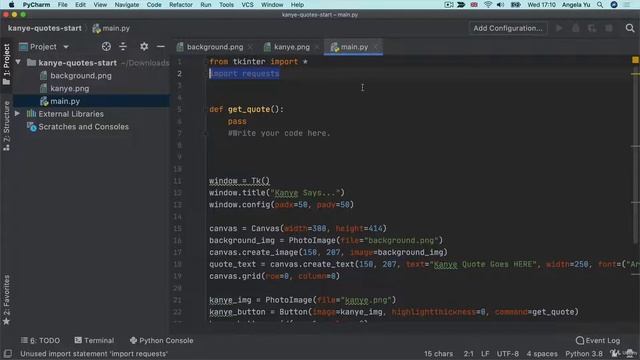
Task: Open the Edit menu
Action: [80, 4]
